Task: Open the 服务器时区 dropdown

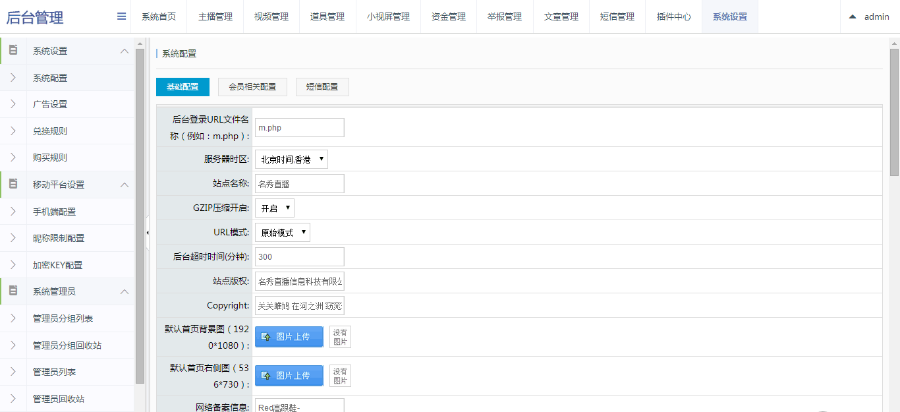Action: [x=292, y=158]
